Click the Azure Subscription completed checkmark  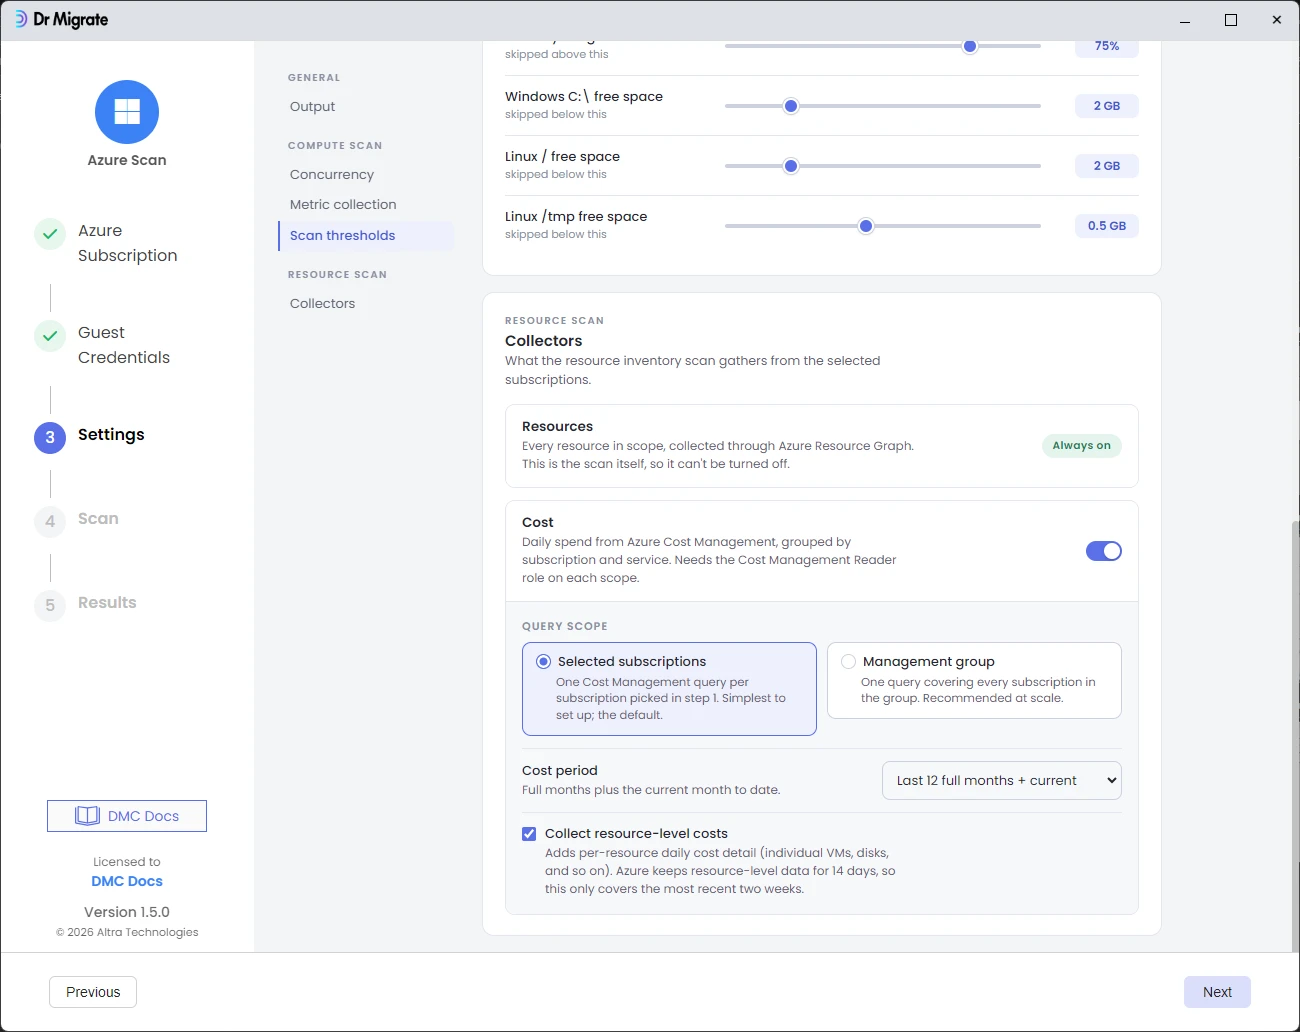point(50,234)
